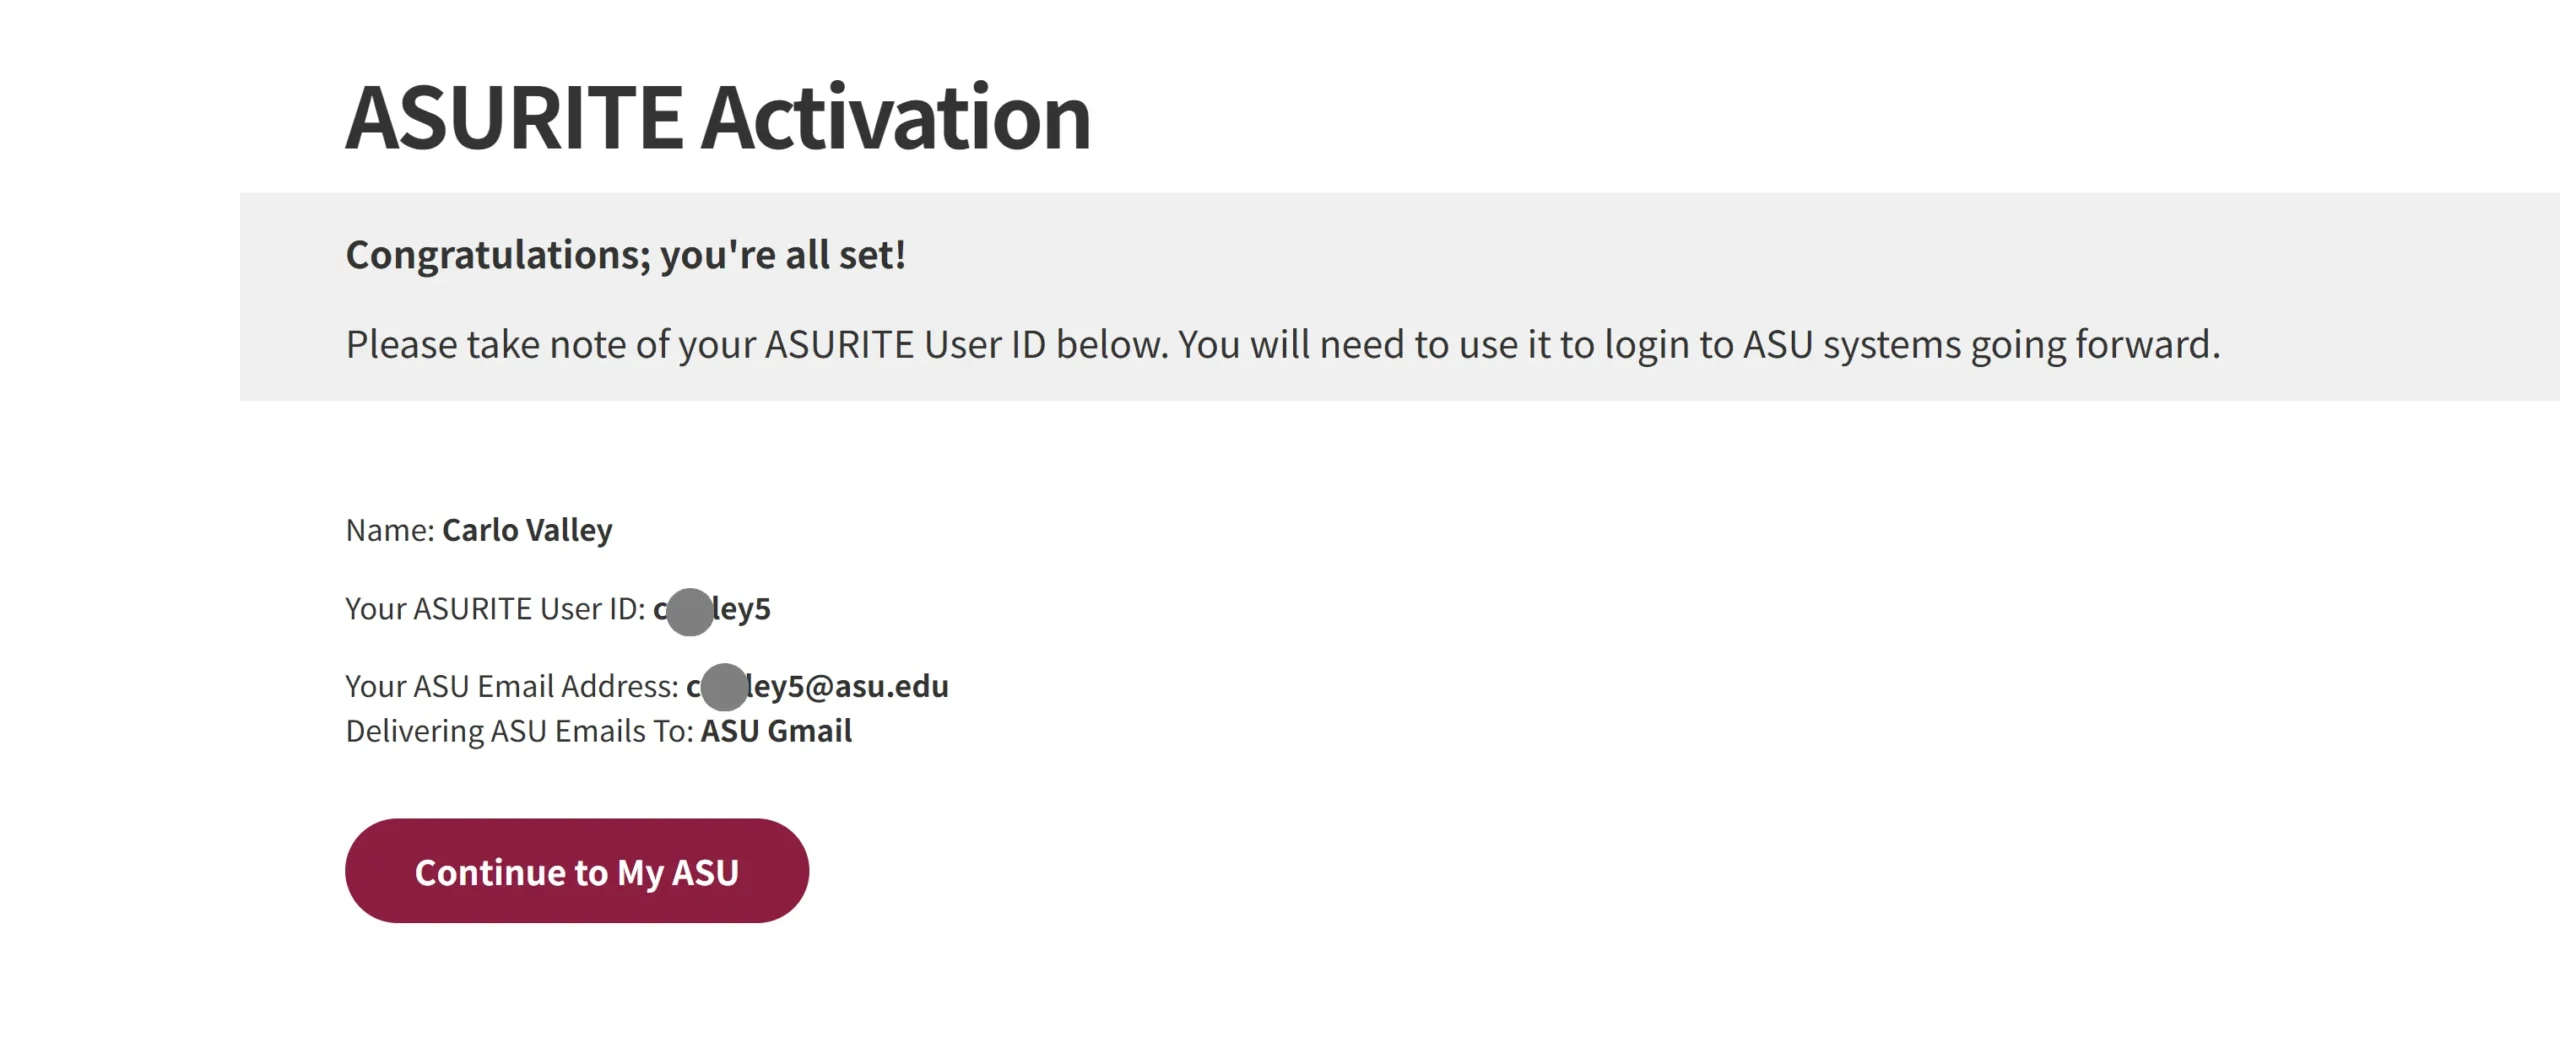2560x1037 pixels.
Task: Click the surname "Valley" in the Name row
Action: pos(569,530)
